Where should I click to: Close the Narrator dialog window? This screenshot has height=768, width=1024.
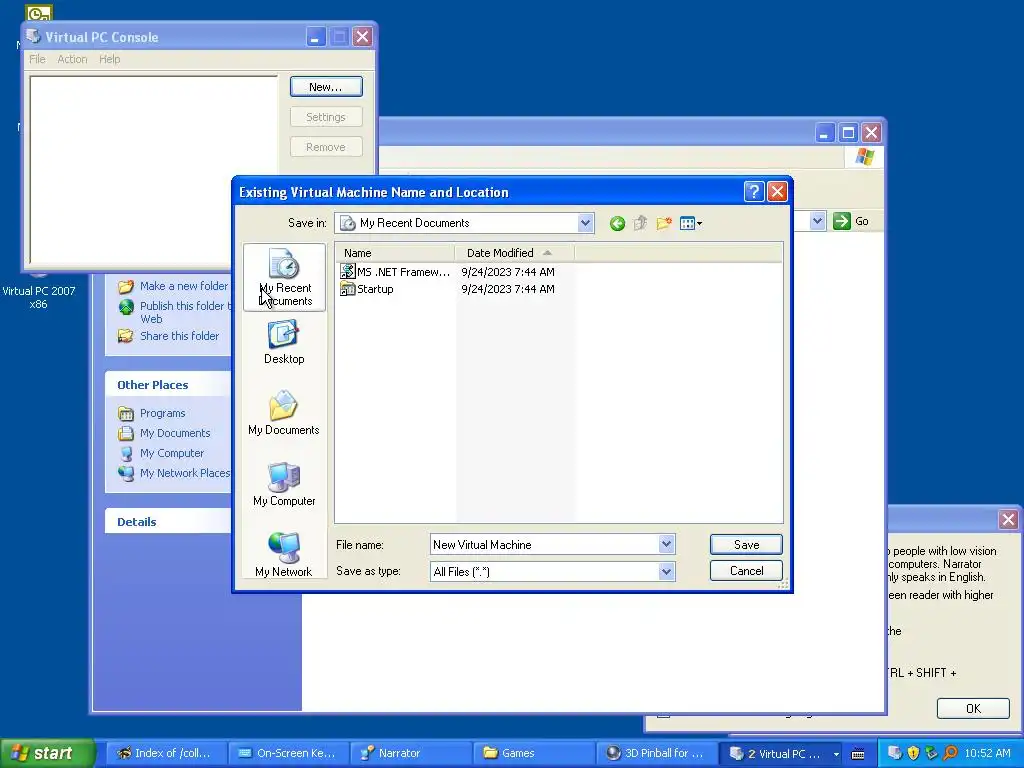point(1008,520)
